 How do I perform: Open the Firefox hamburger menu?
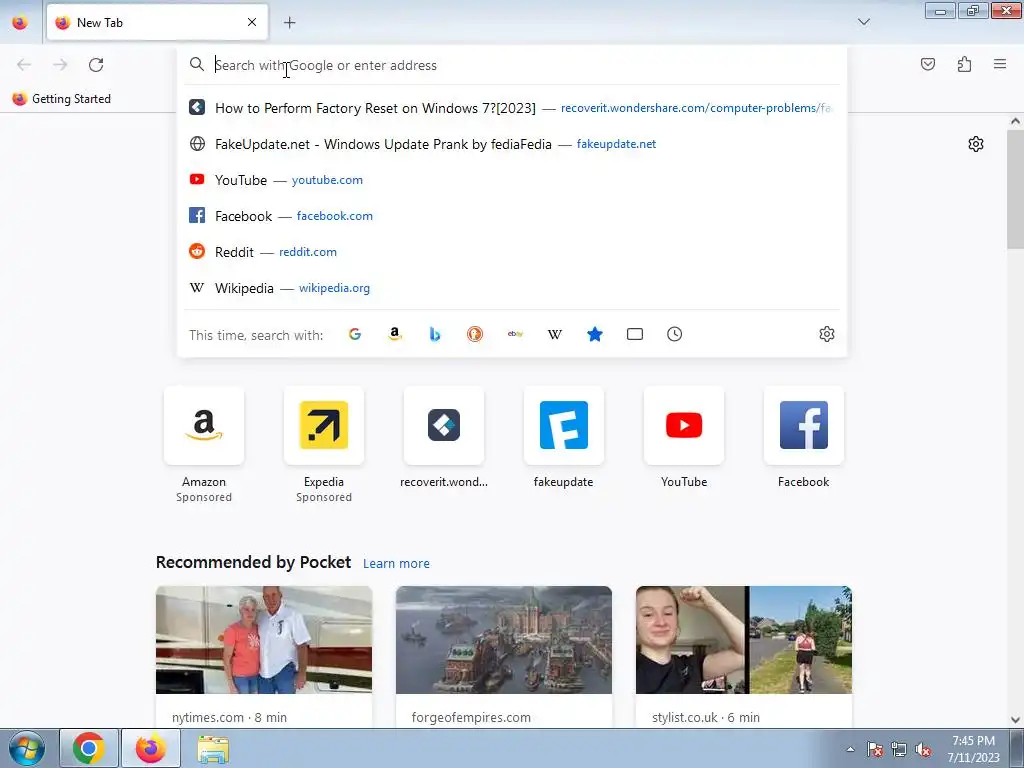[1000, 64]
